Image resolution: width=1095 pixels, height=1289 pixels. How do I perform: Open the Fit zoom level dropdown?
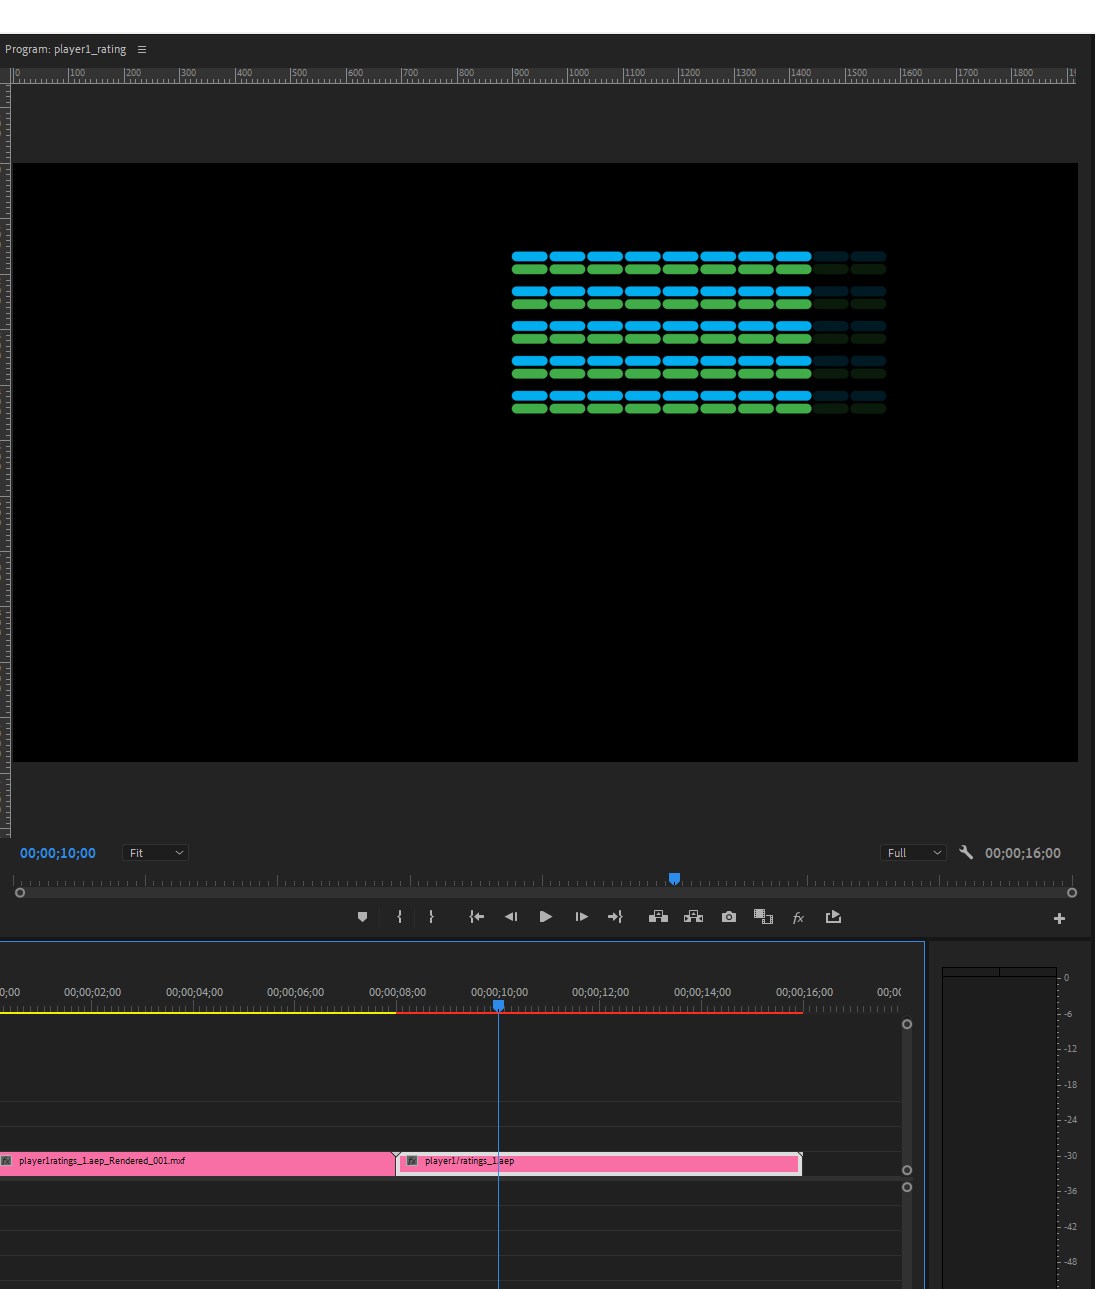coord(155,852)
